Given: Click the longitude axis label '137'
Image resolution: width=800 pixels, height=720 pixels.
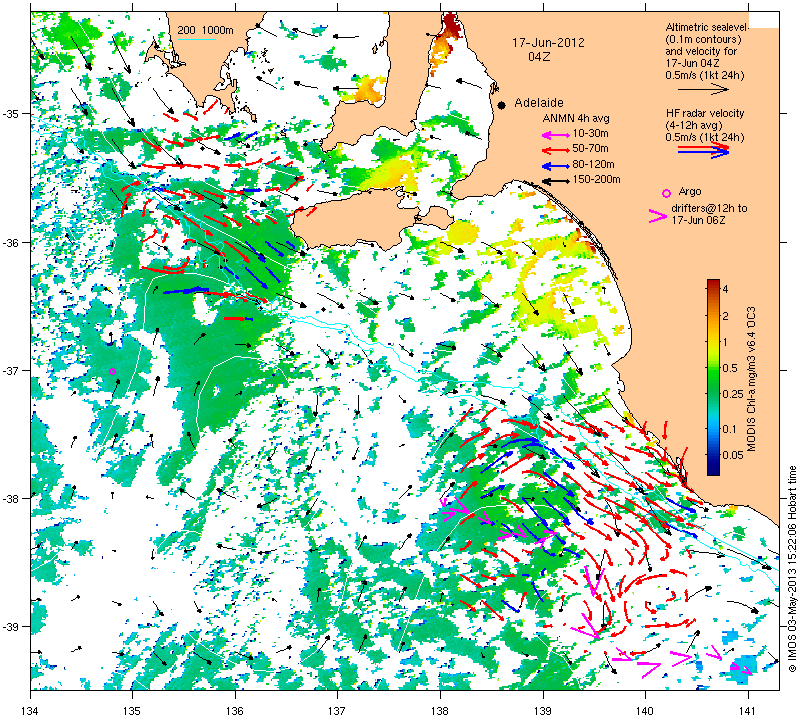Looking at the screenshot, I should [x=338, y=710].
